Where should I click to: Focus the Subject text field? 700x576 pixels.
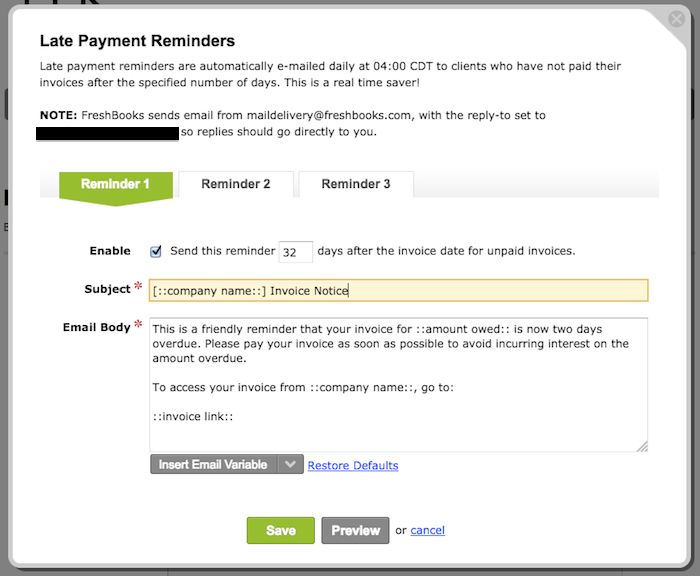pos(398,290)
